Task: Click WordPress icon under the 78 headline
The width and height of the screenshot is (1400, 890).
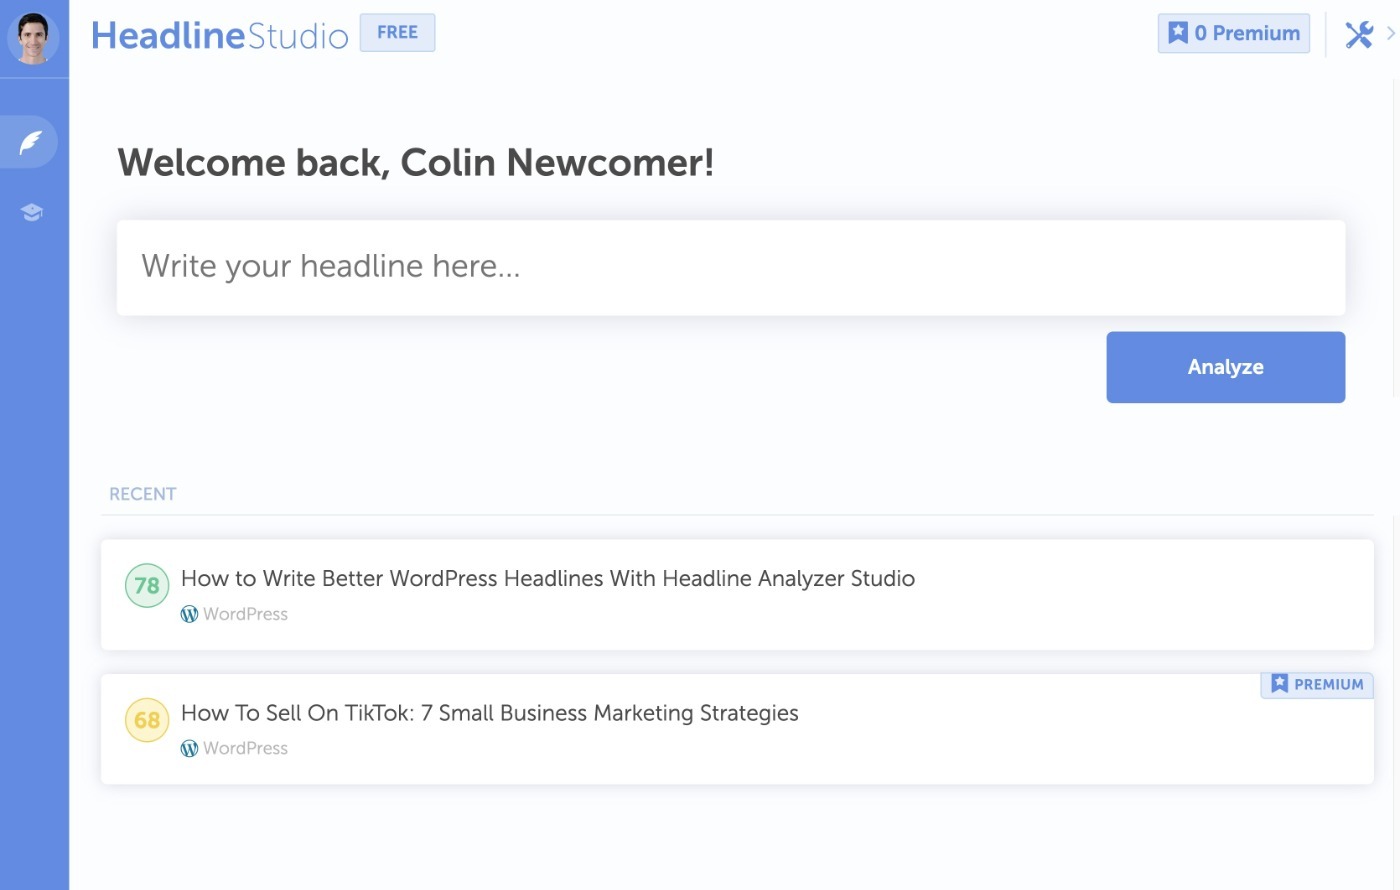Action: click(189, 614)
